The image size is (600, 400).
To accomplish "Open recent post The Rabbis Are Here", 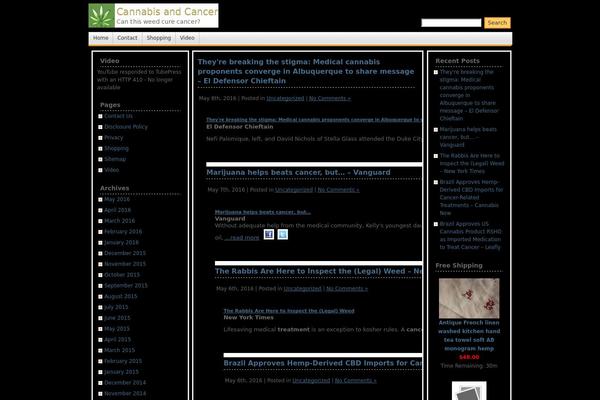I will click(x=471, y=163).
